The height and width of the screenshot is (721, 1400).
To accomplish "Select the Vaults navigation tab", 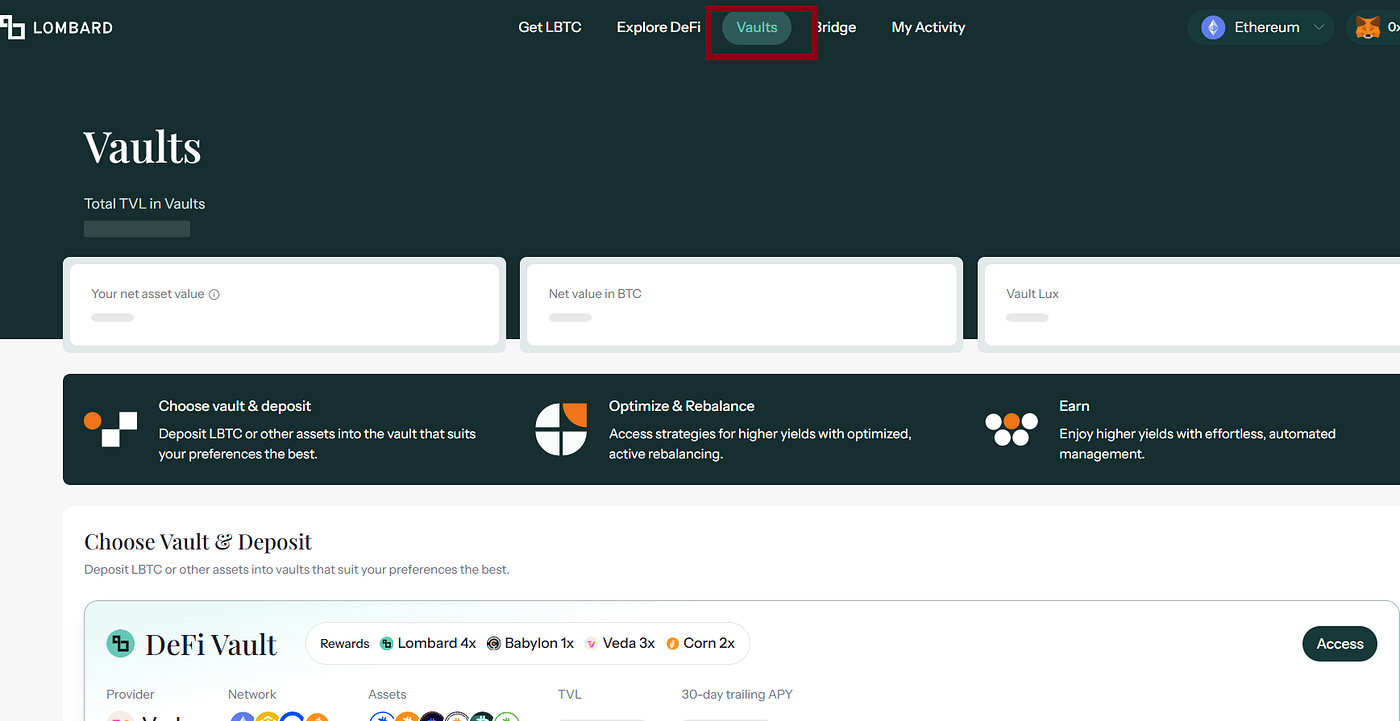I will click(757, 27).
